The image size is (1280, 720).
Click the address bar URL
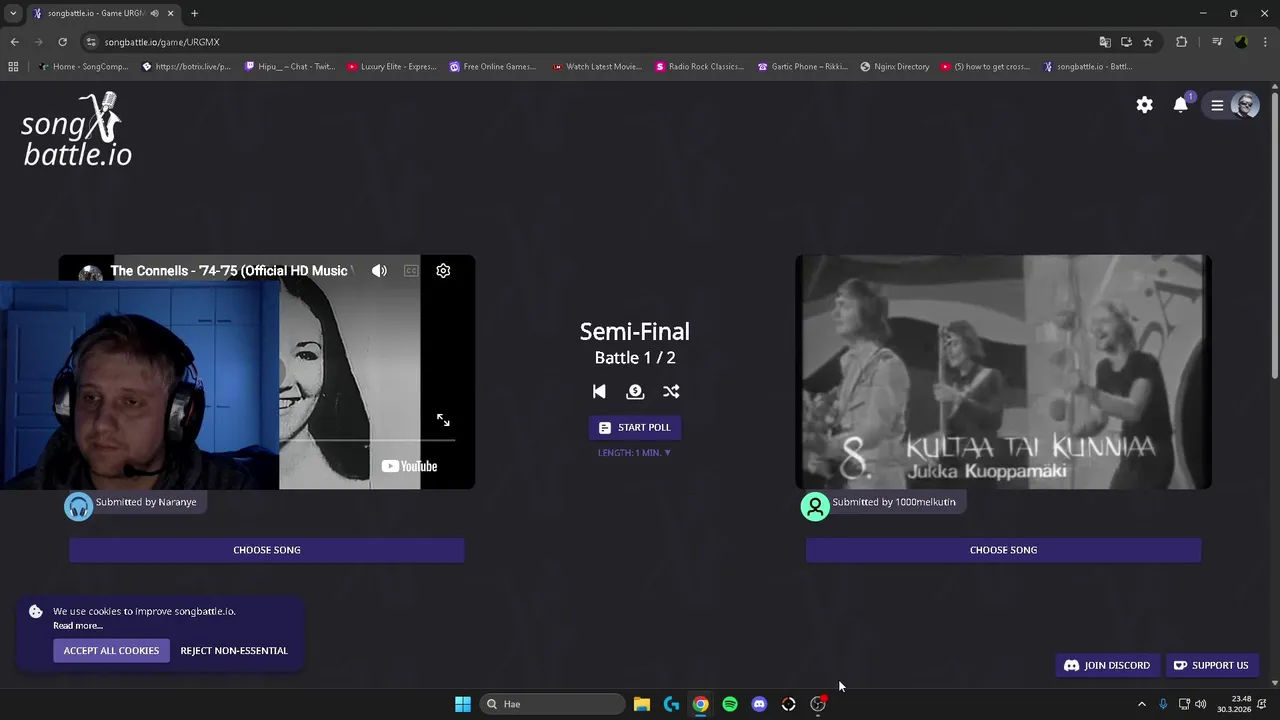click(x=162, y=42)
